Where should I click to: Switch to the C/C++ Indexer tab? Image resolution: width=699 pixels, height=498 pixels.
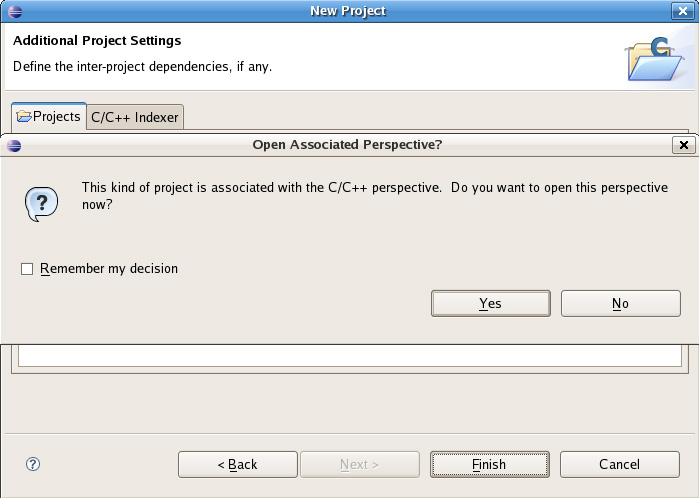coord(135,117)
